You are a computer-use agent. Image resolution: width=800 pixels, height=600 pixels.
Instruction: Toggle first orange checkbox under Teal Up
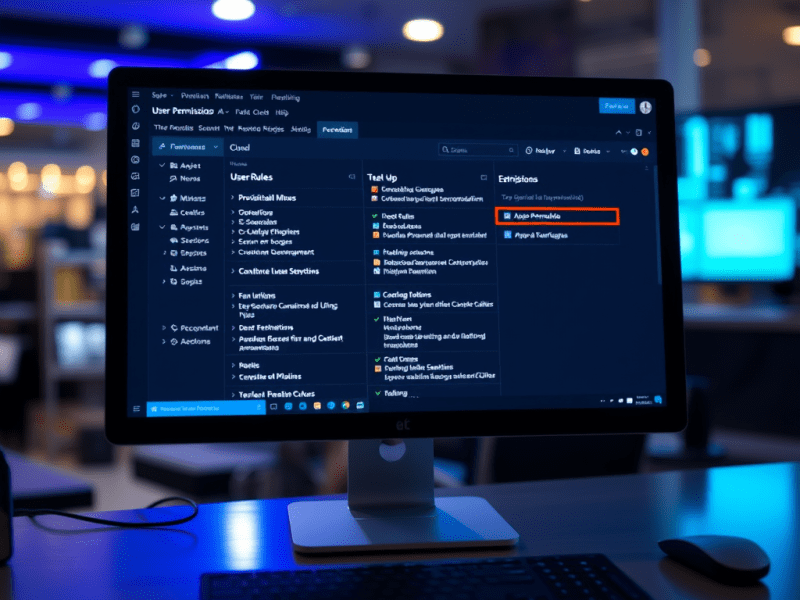375,189
